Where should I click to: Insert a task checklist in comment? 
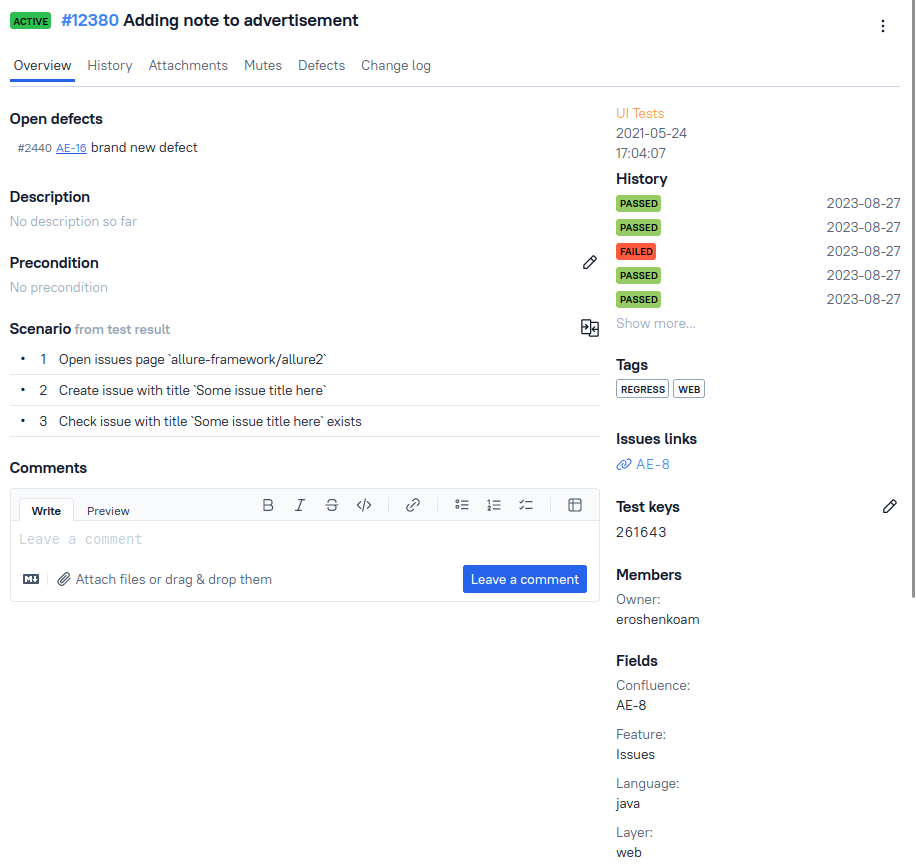pos(526,505)
